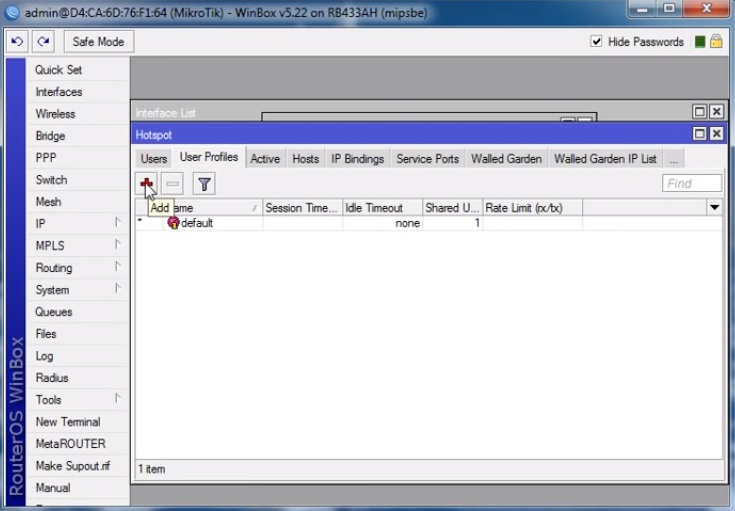Expand the System submenu
735x511 pixels.
pos(118,289)
